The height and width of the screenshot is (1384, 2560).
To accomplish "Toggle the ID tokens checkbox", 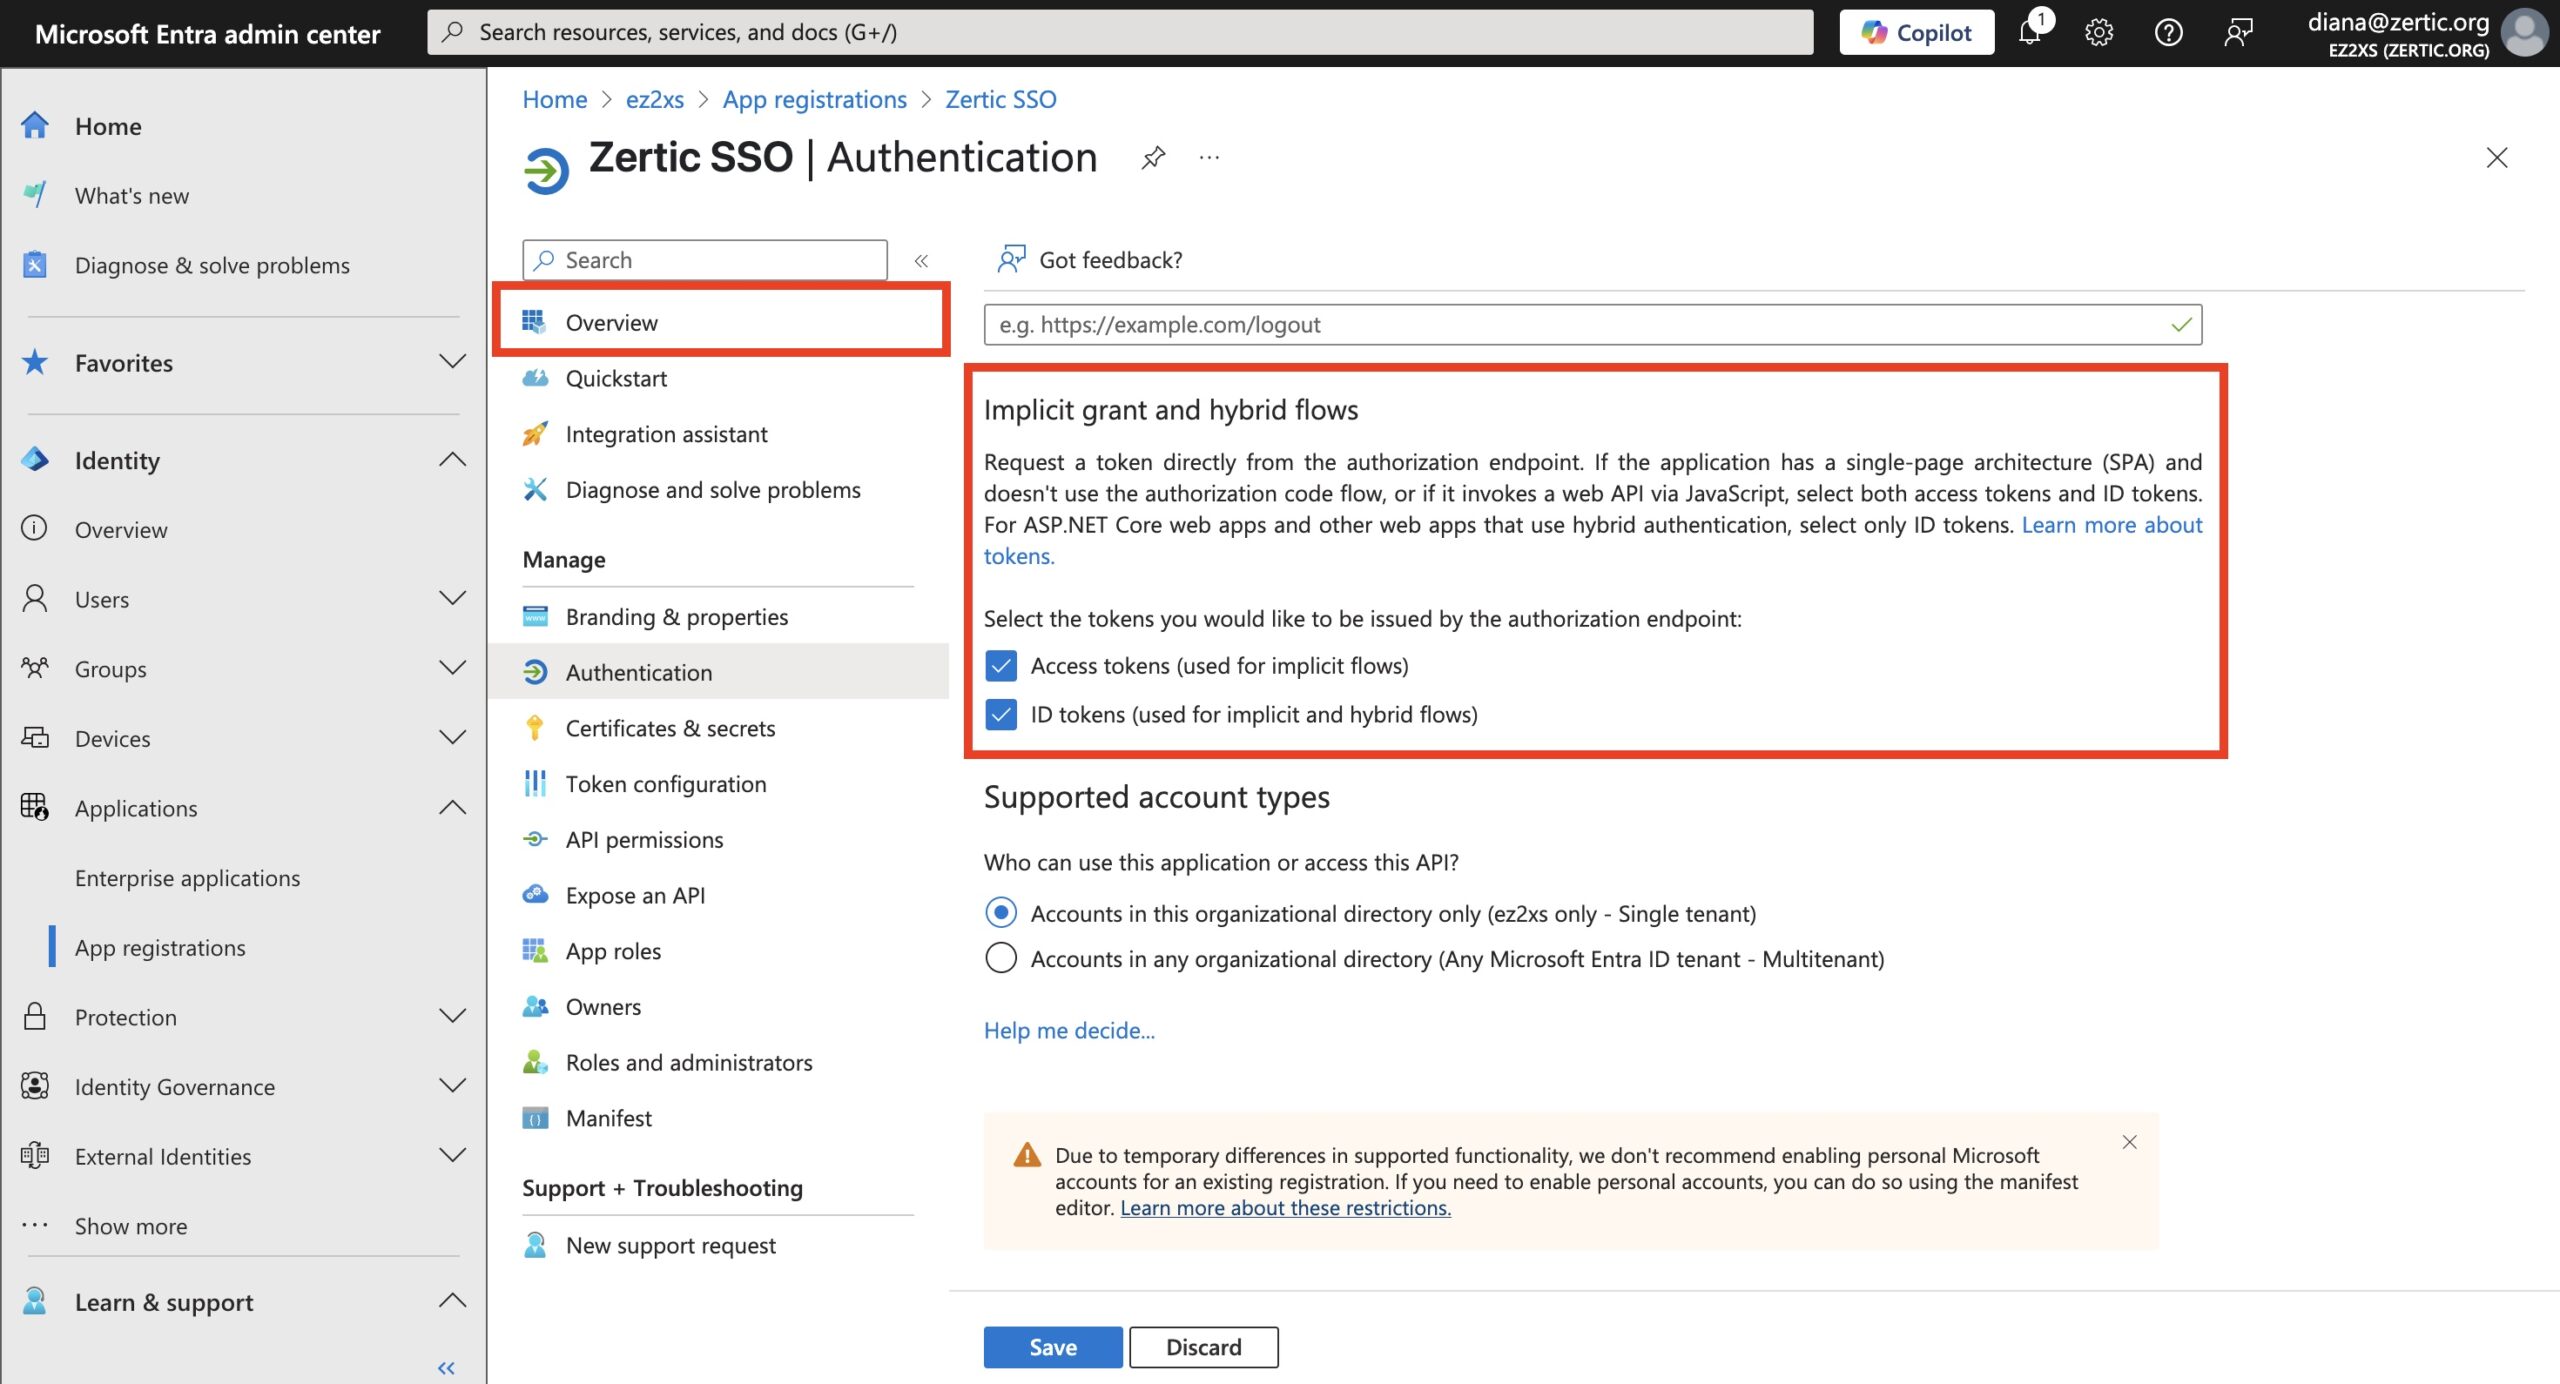I will coord(1001,714).
